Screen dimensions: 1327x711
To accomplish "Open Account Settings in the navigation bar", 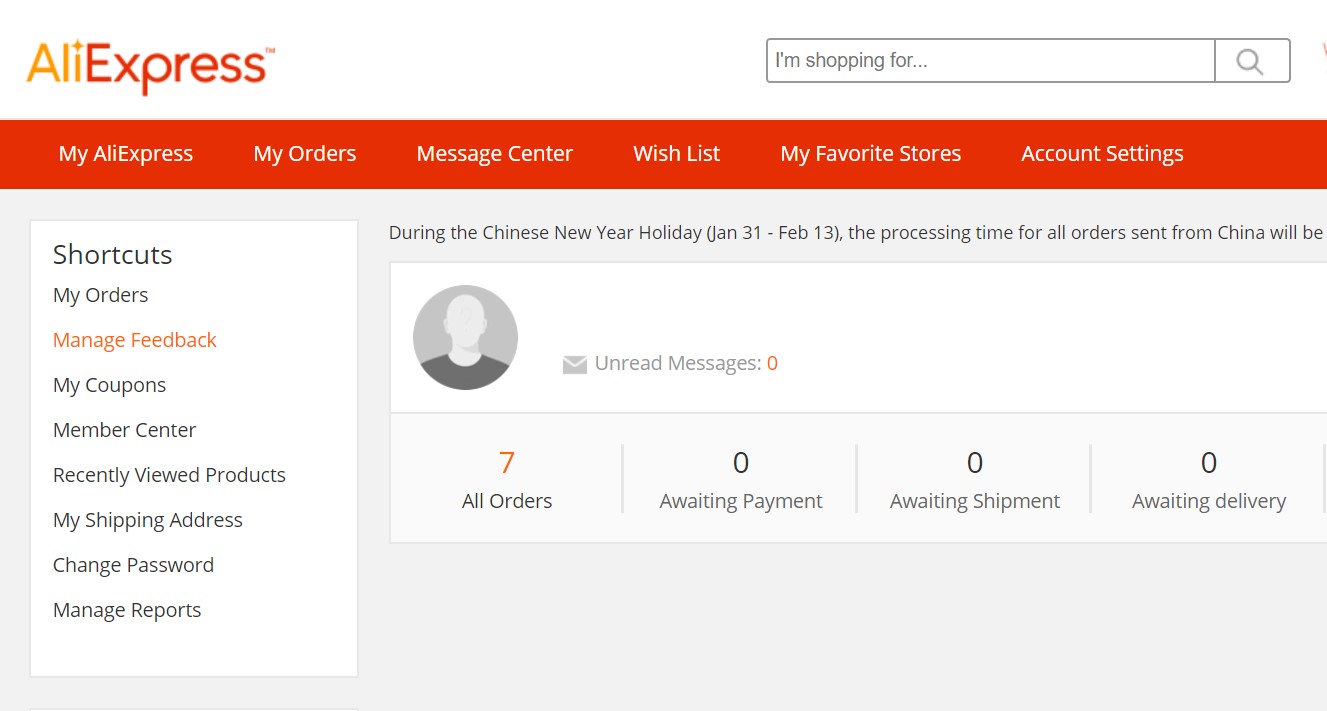I will tap(1102, 154).
